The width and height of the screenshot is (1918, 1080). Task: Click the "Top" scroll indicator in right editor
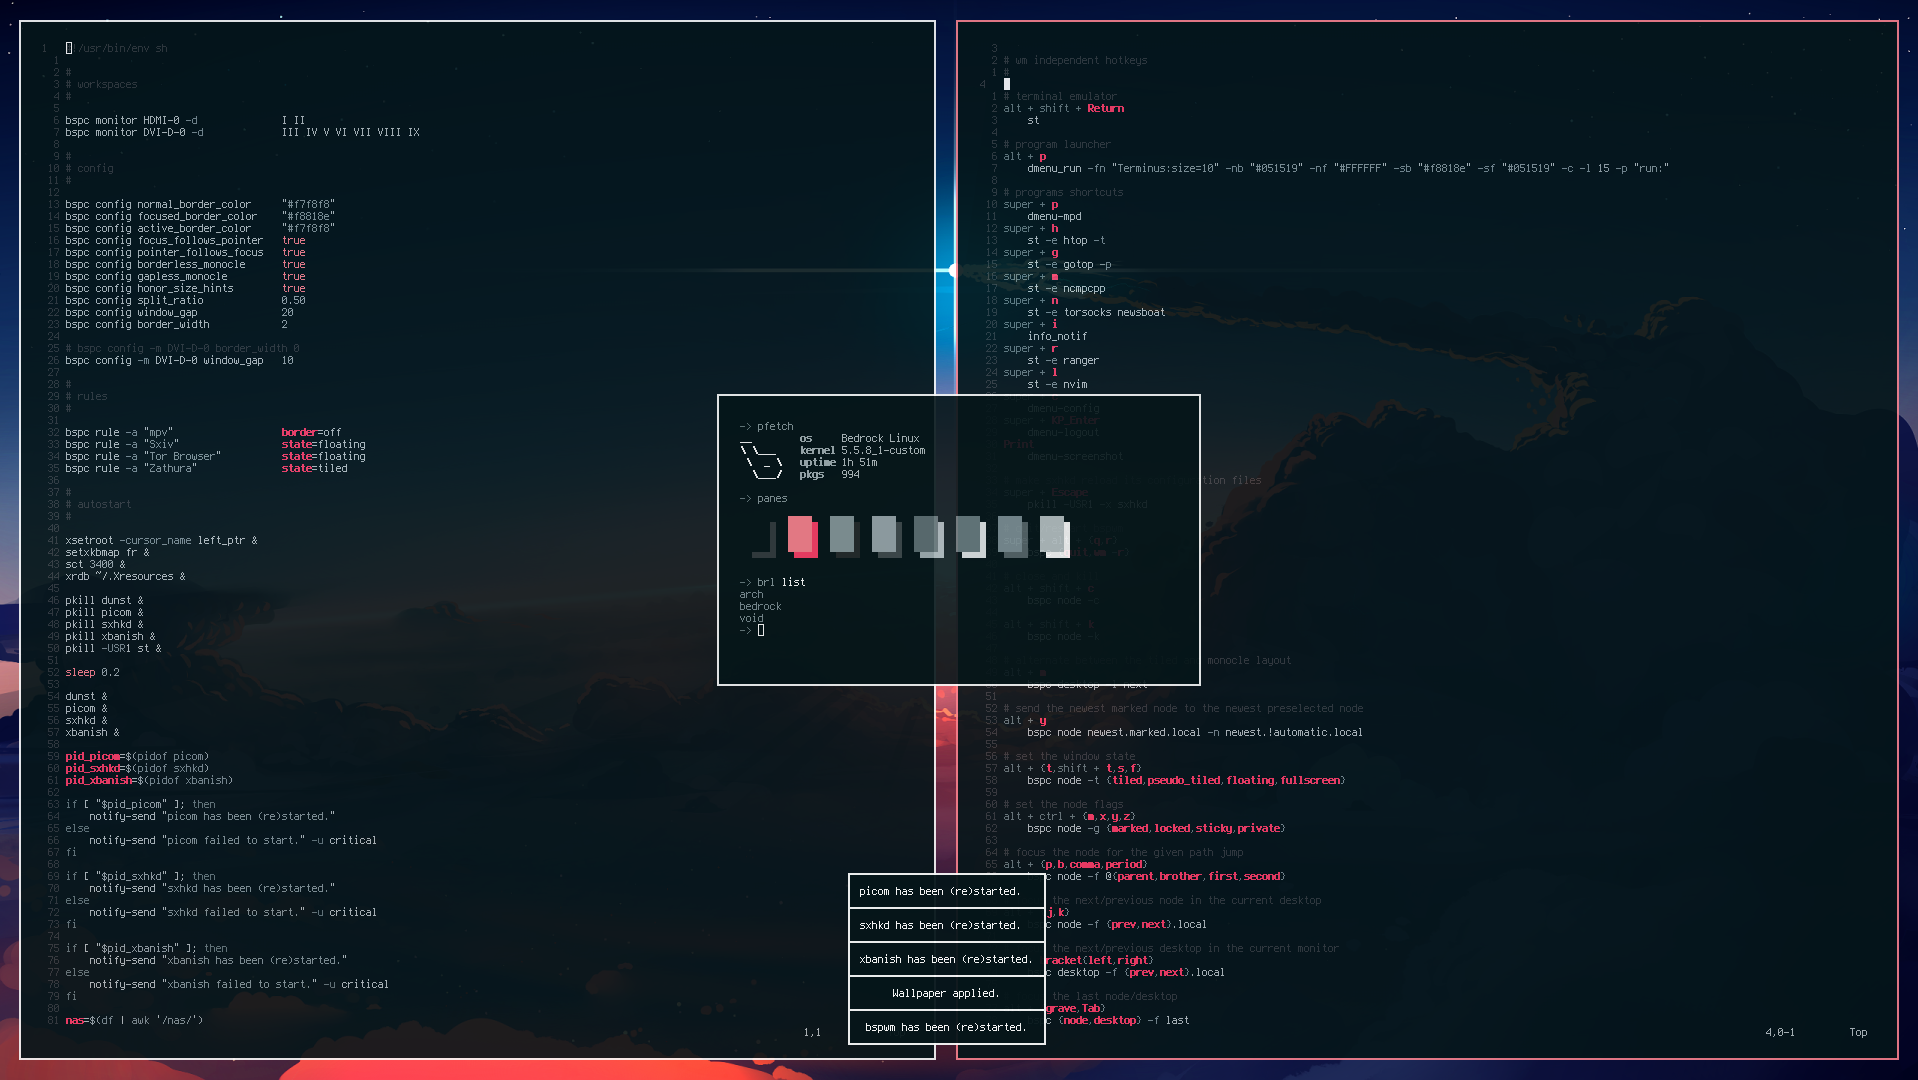[x=1857, y=1032]
